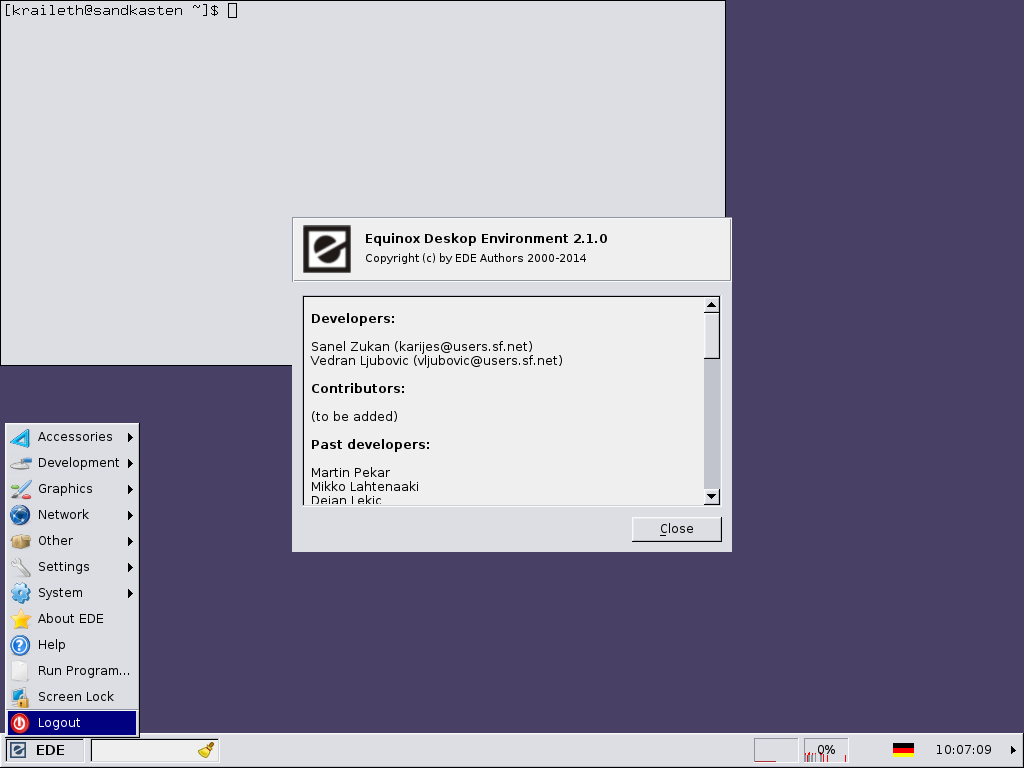Click the blue question mark Help icon

click(20, 645)
